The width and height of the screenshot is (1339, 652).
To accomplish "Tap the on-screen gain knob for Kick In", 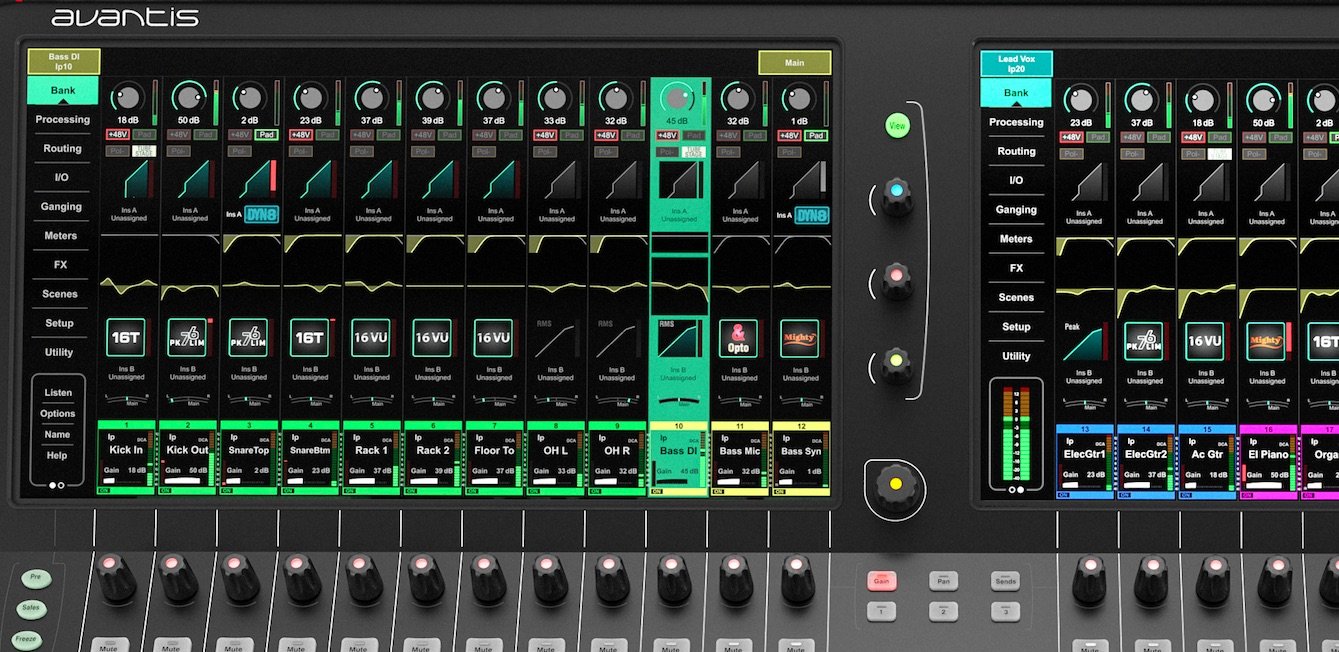I will tap(127, 98).
